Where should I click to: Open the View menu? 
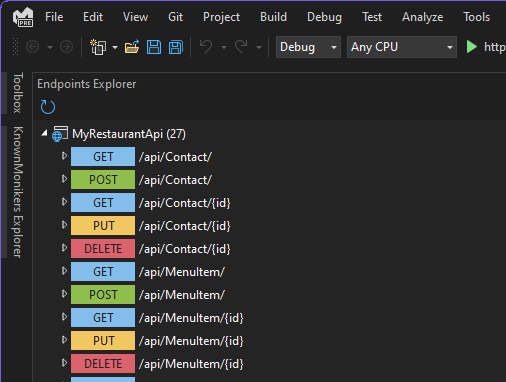(135, 17)
